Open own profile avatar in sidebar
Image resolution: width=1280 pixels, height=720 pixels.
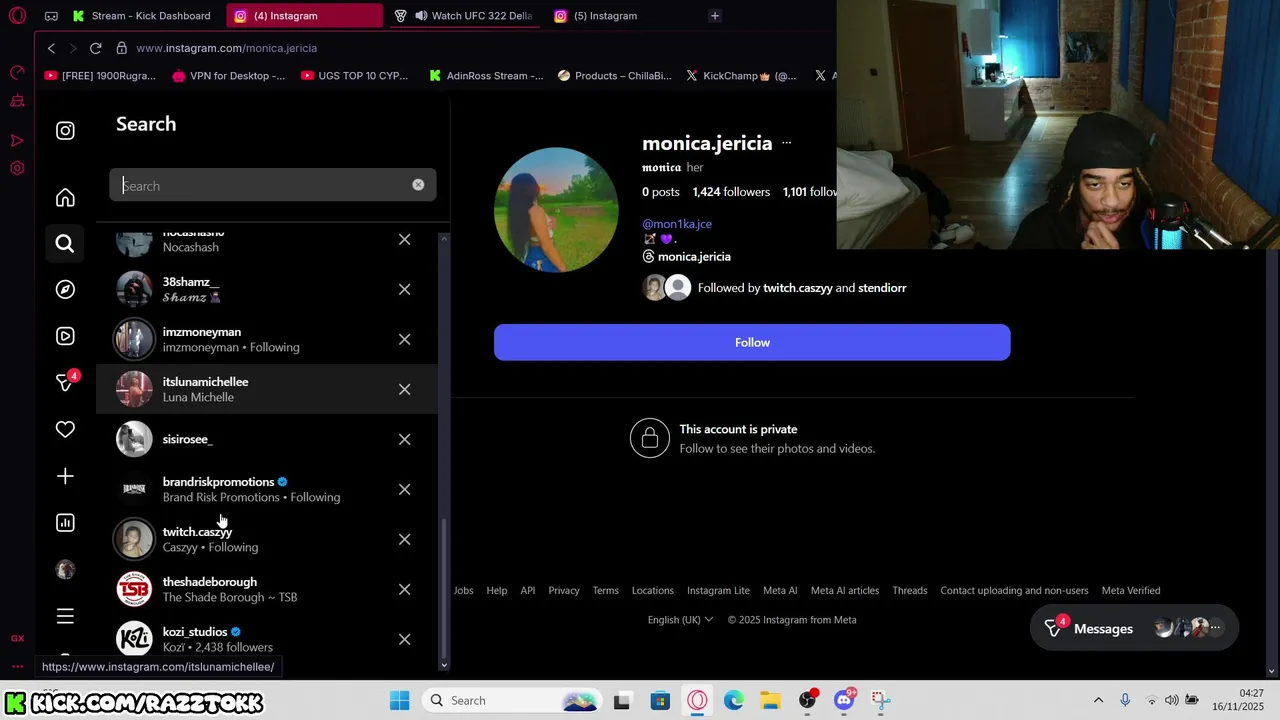click(65, 569)
